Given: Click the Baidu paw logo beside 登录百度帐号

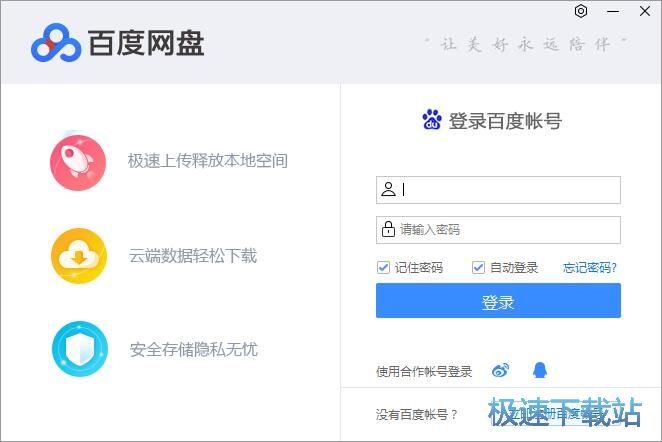Looking at the screenshot, I should tap(432, 119).
